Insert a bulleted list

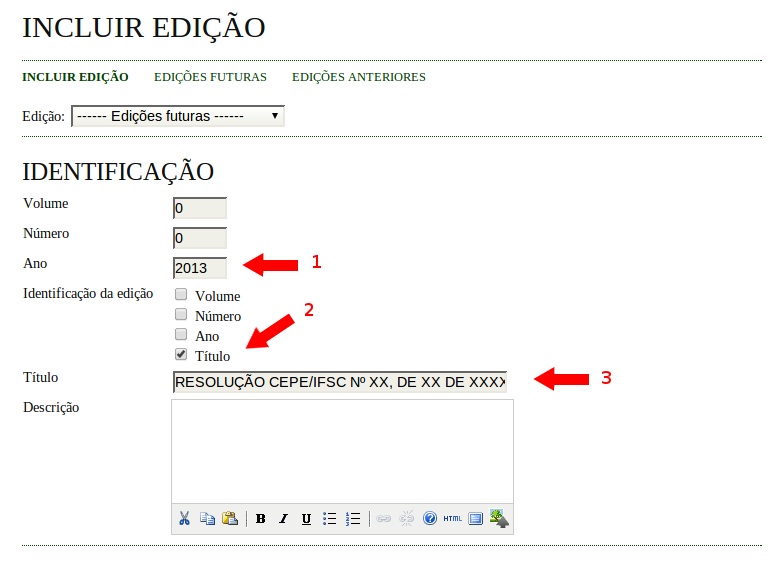pyautogui.click(x=329, y=518)
